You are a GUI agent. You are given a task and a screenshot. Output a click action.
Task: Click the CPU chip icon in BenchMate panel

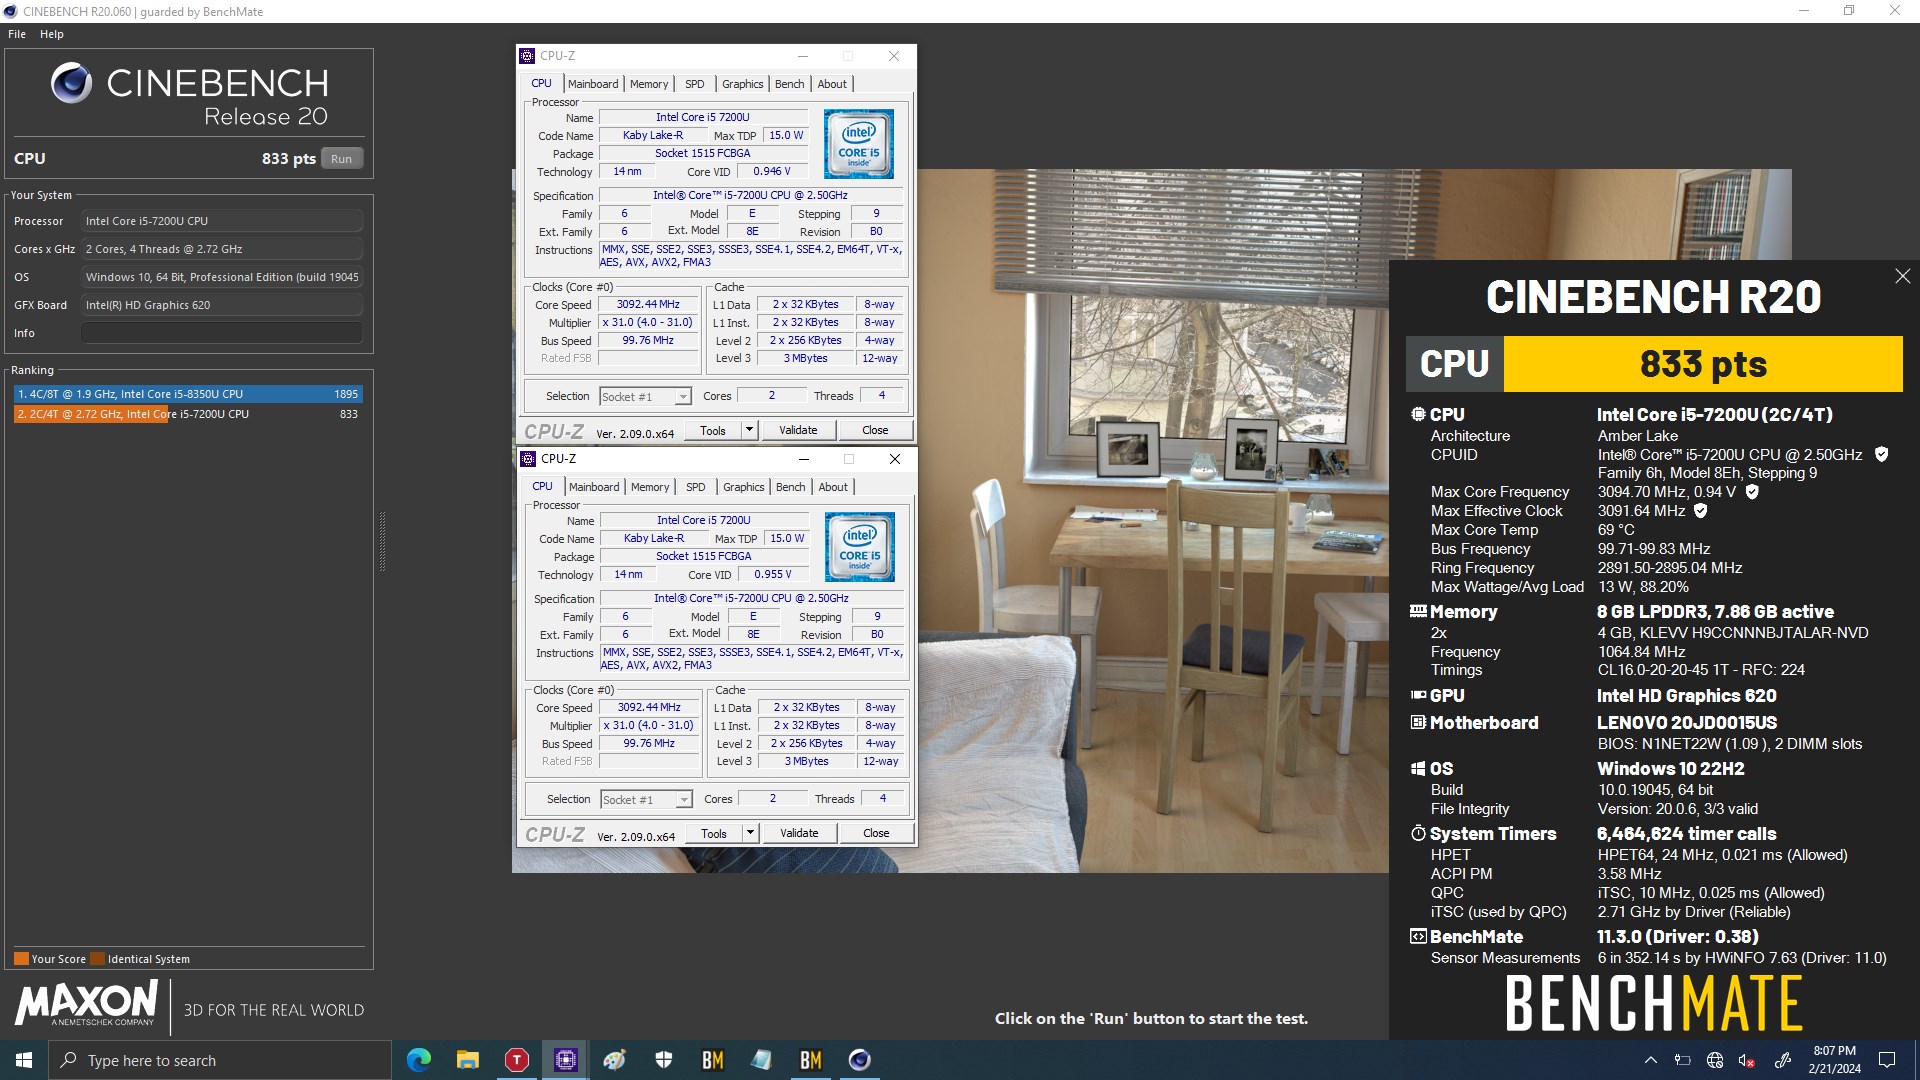click(1418, 414)
